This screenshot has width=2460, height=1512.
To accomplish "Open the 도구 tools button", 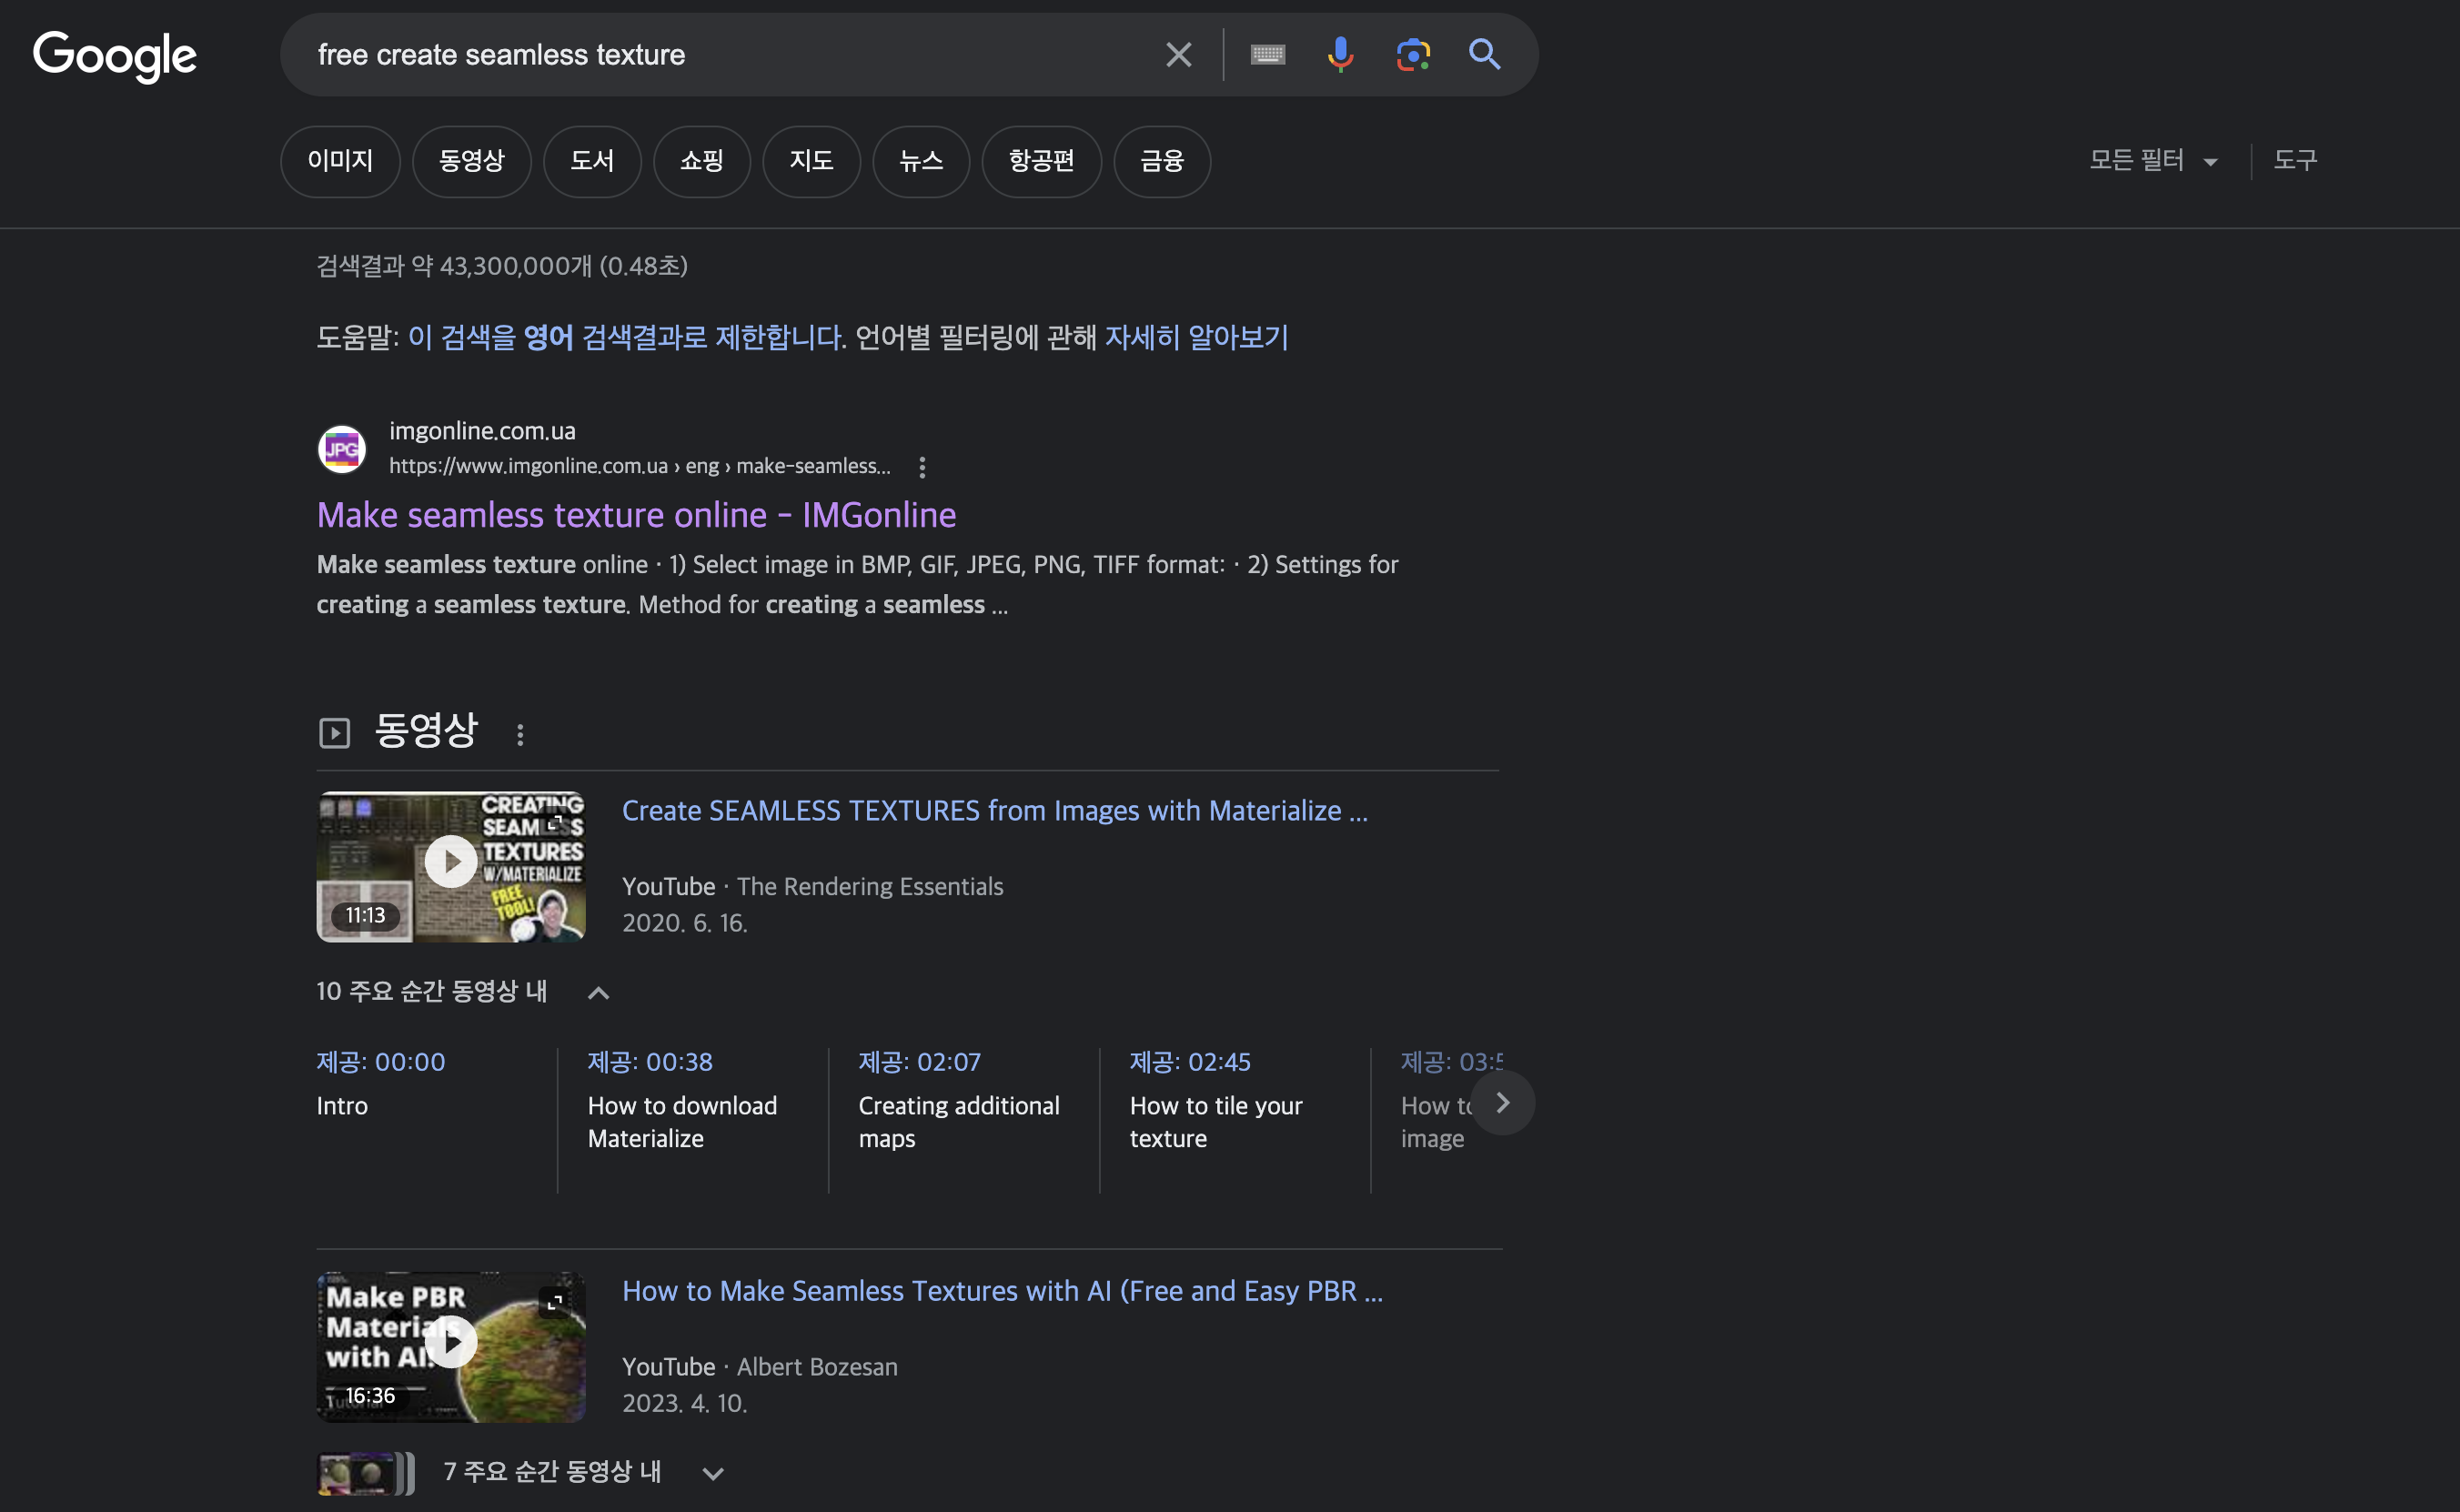I will point(2295,161).
